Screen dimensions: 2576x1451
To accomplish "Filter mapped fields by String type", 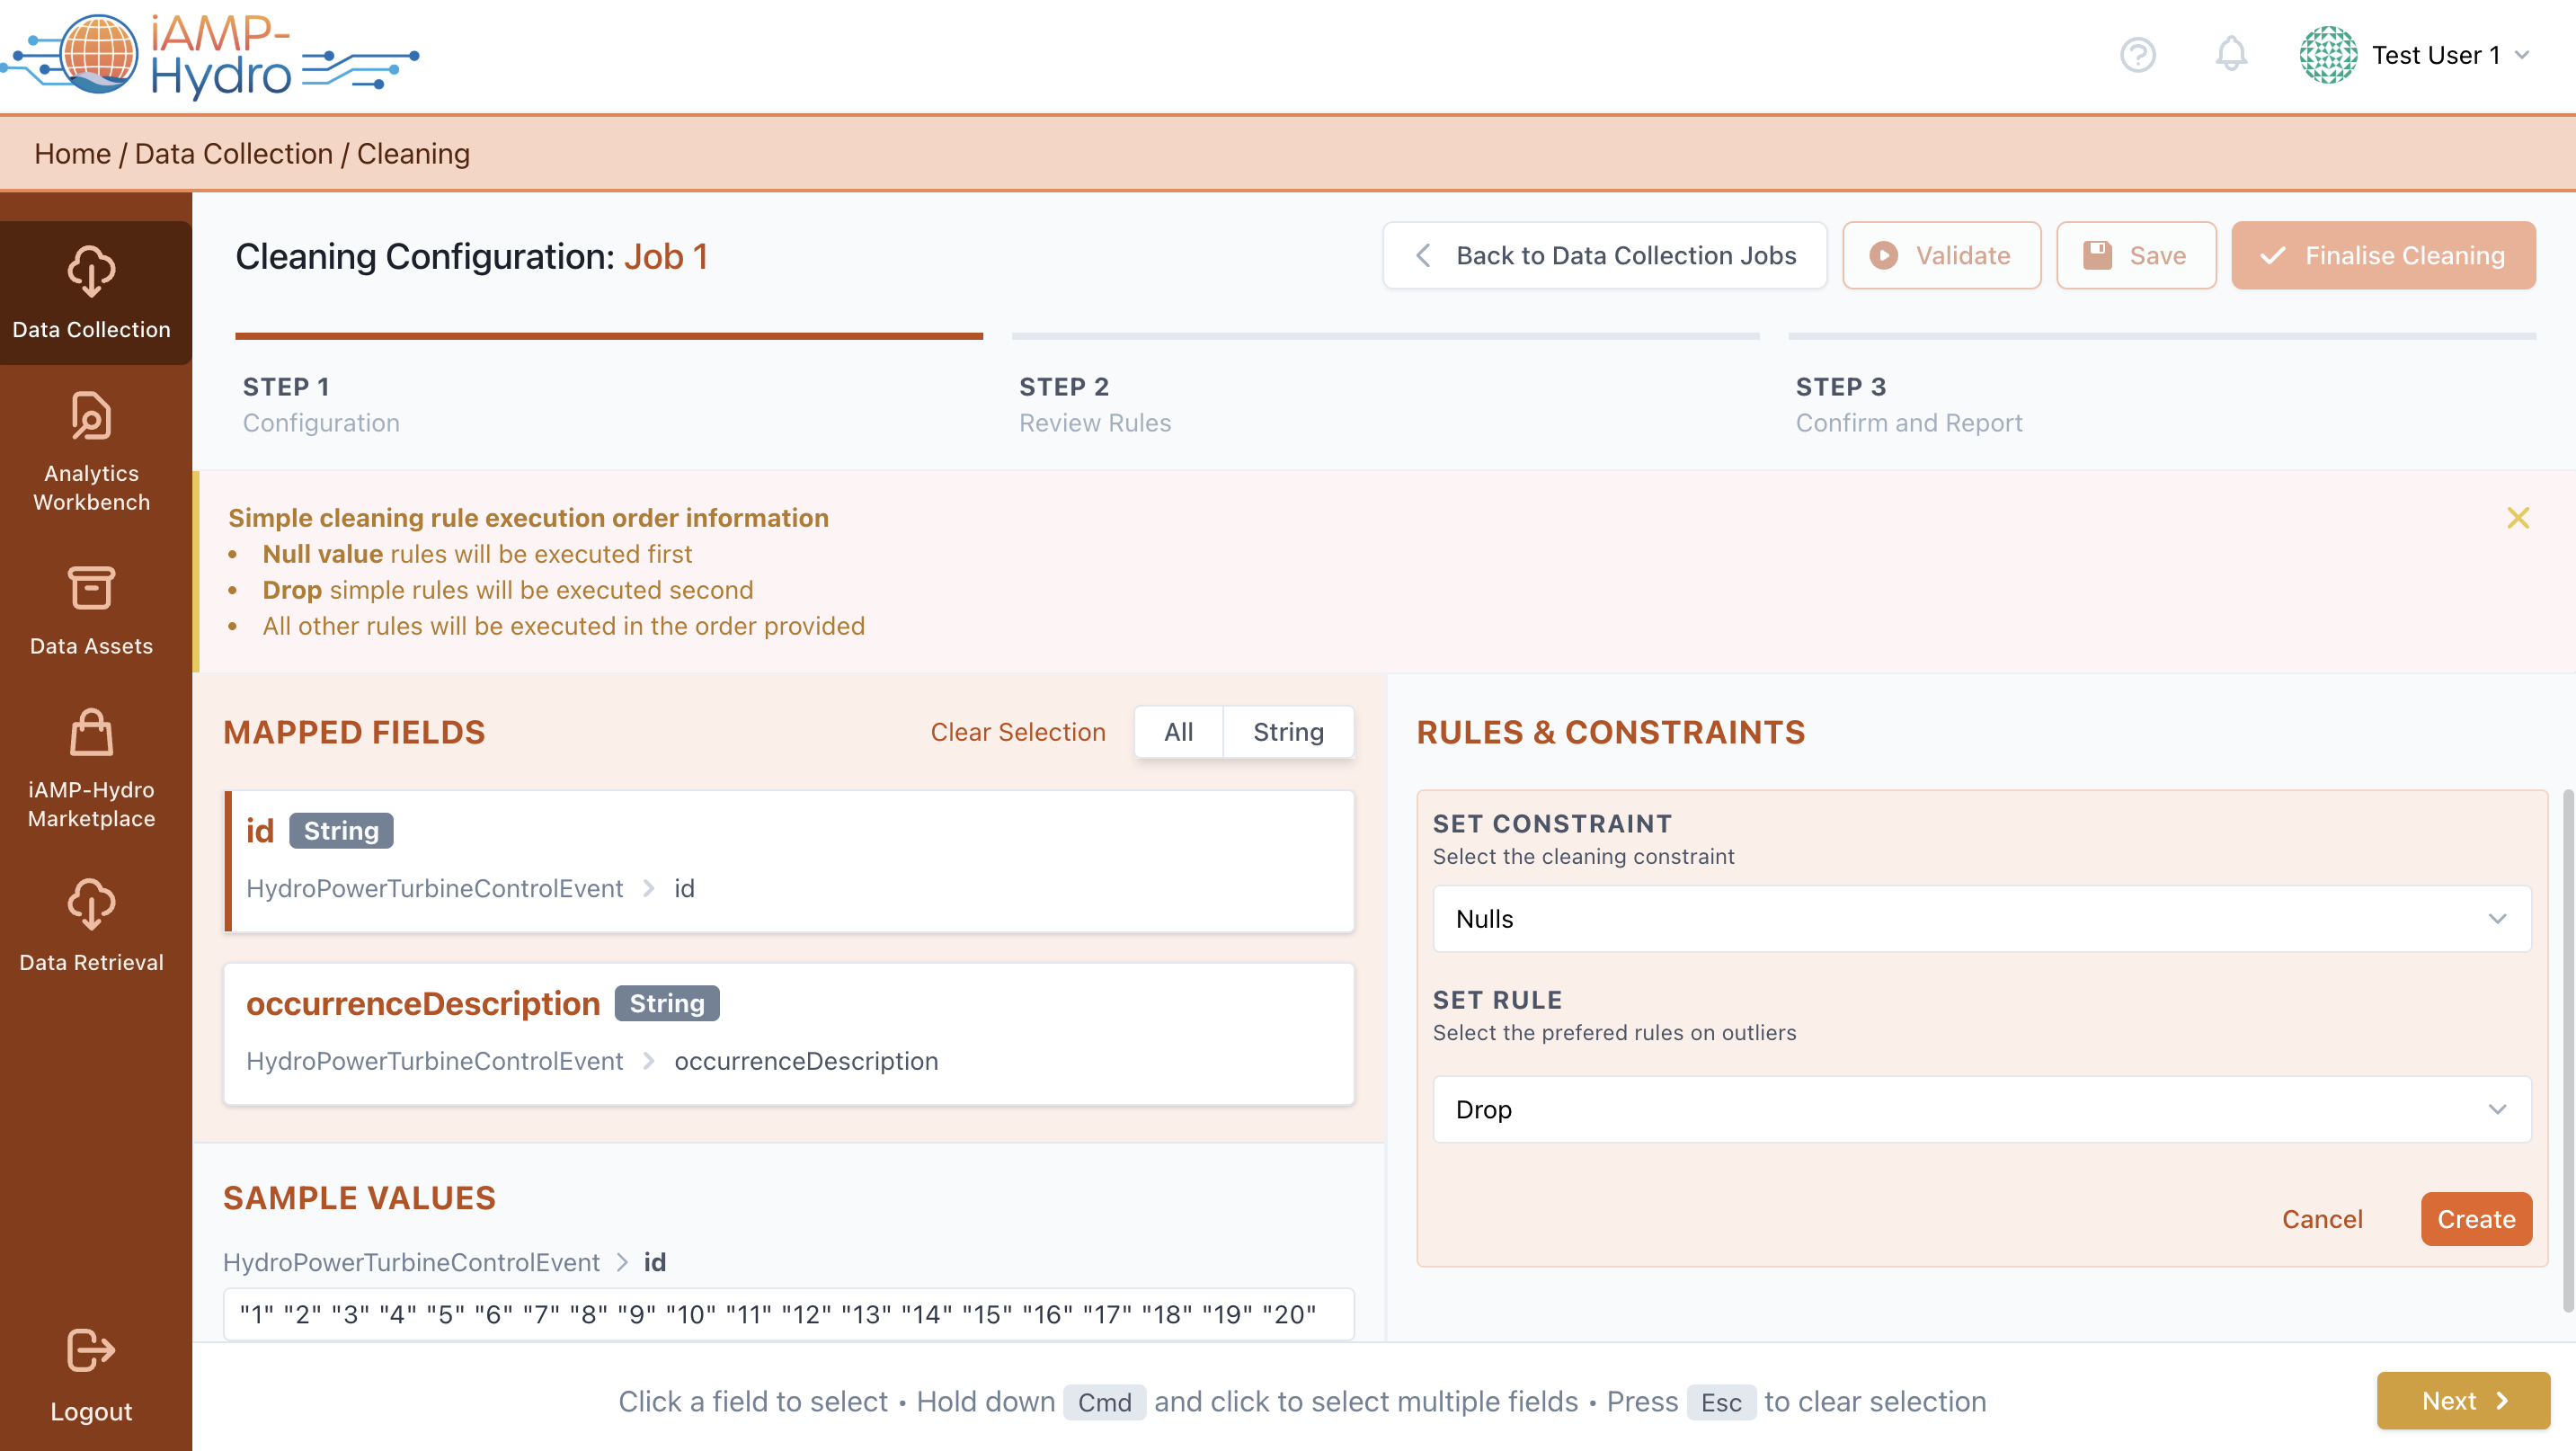I will 1288,732.
